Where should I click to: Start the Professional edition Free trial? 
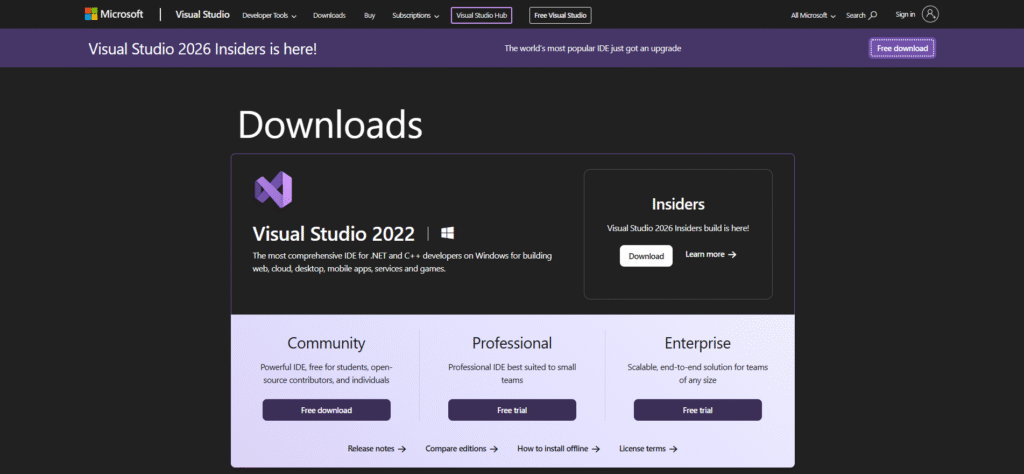click(512, 410)
